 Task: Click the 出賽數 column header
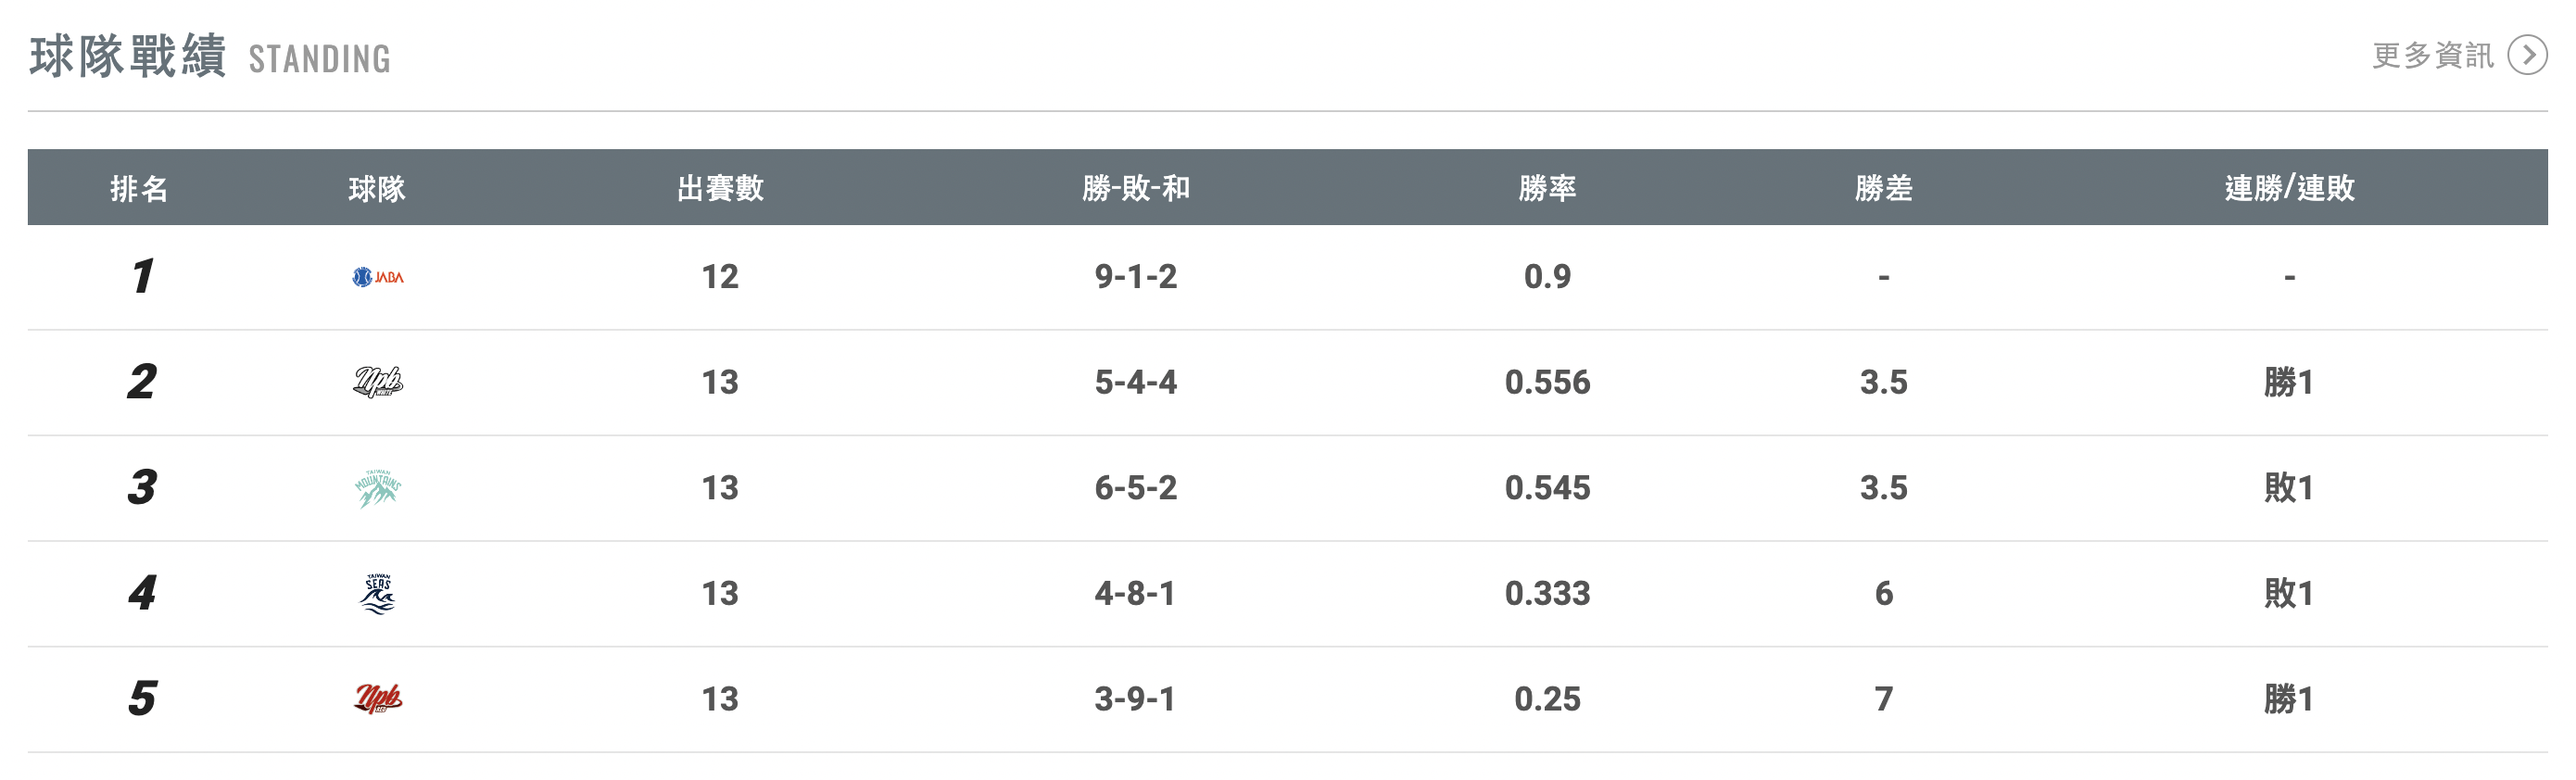pos(720,188)
